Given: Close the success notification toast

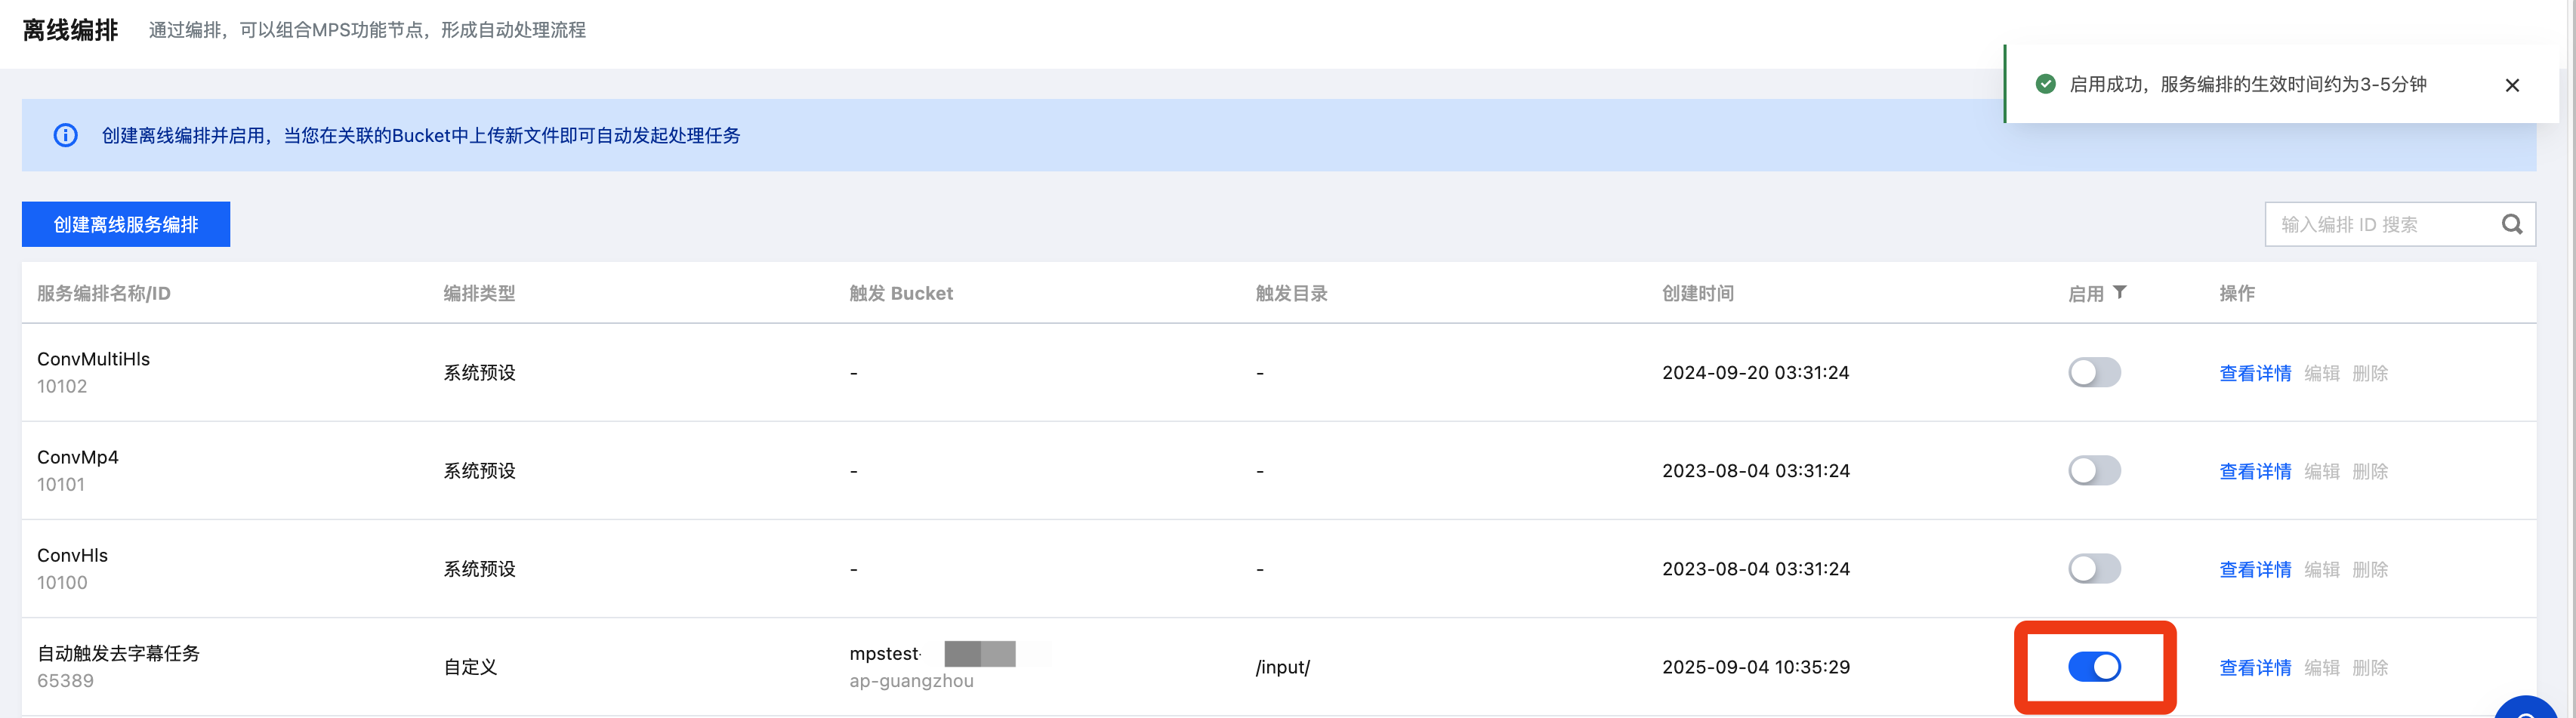Looking at the screenshot, I should pyautogui.click(x=2511, y=85).
